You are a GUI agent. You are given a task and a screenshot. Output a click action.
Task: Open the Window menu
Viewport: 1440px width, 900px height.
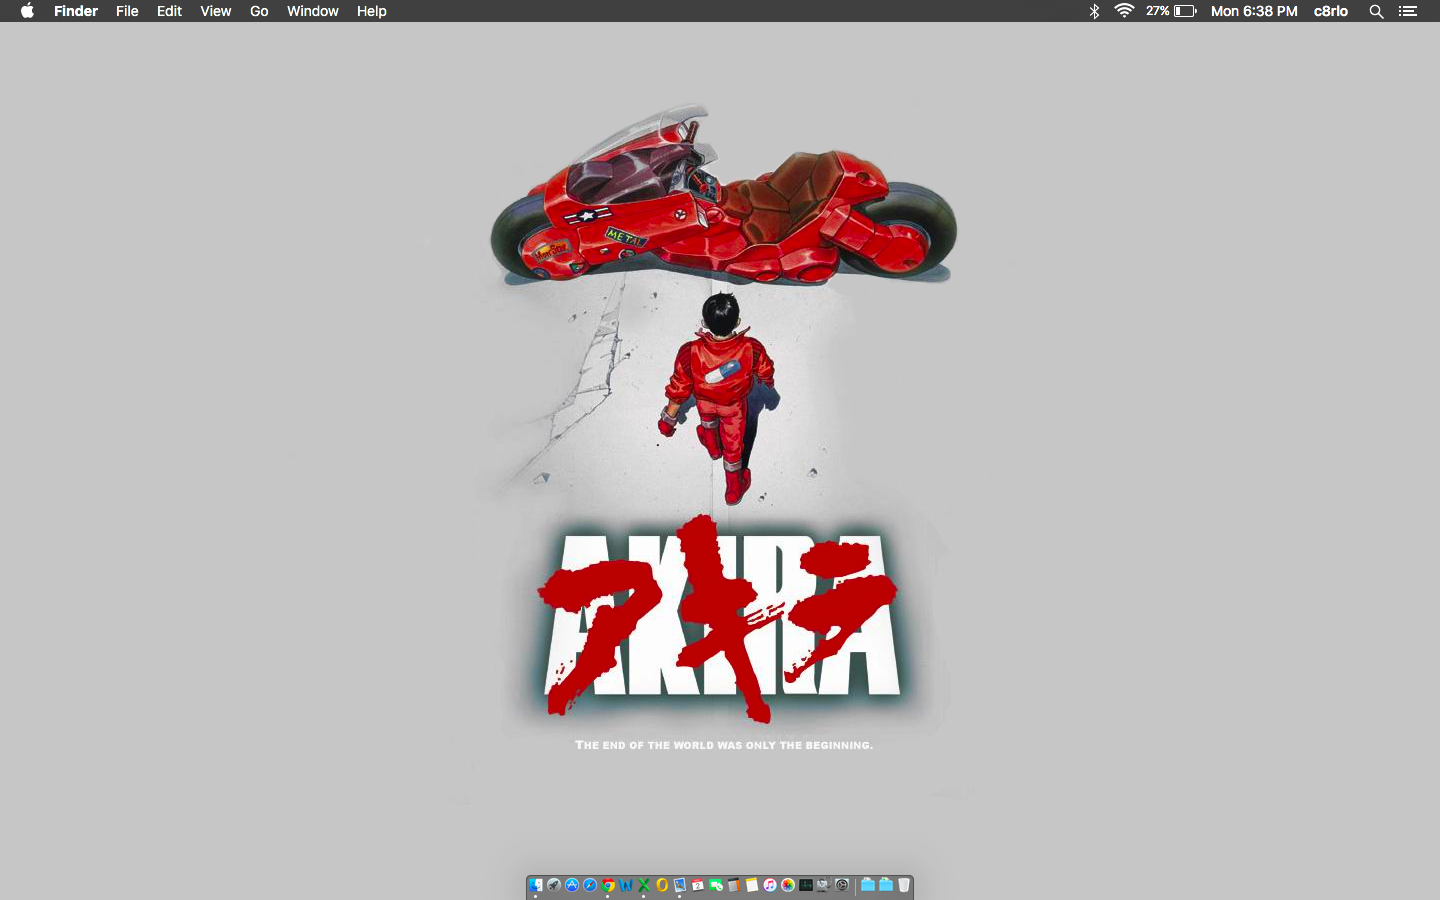312,11
